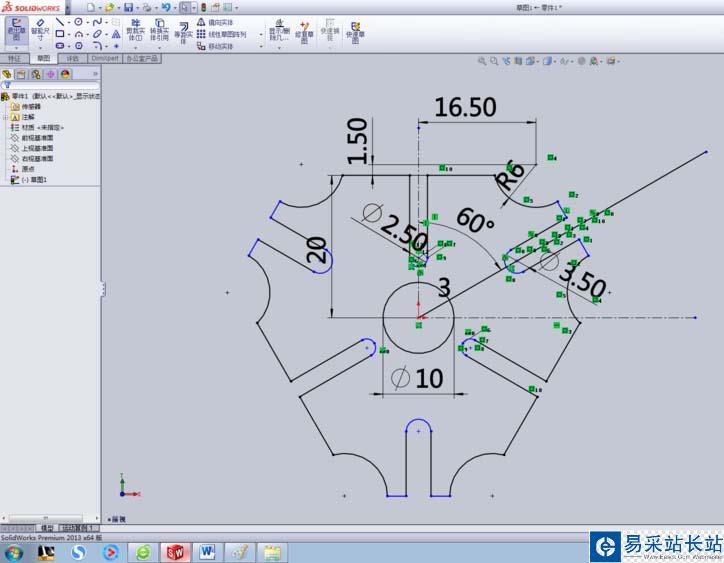Select 草图1 in the feature tree
The width and height of the screenshot is (724, 563).
coord(34,179)
